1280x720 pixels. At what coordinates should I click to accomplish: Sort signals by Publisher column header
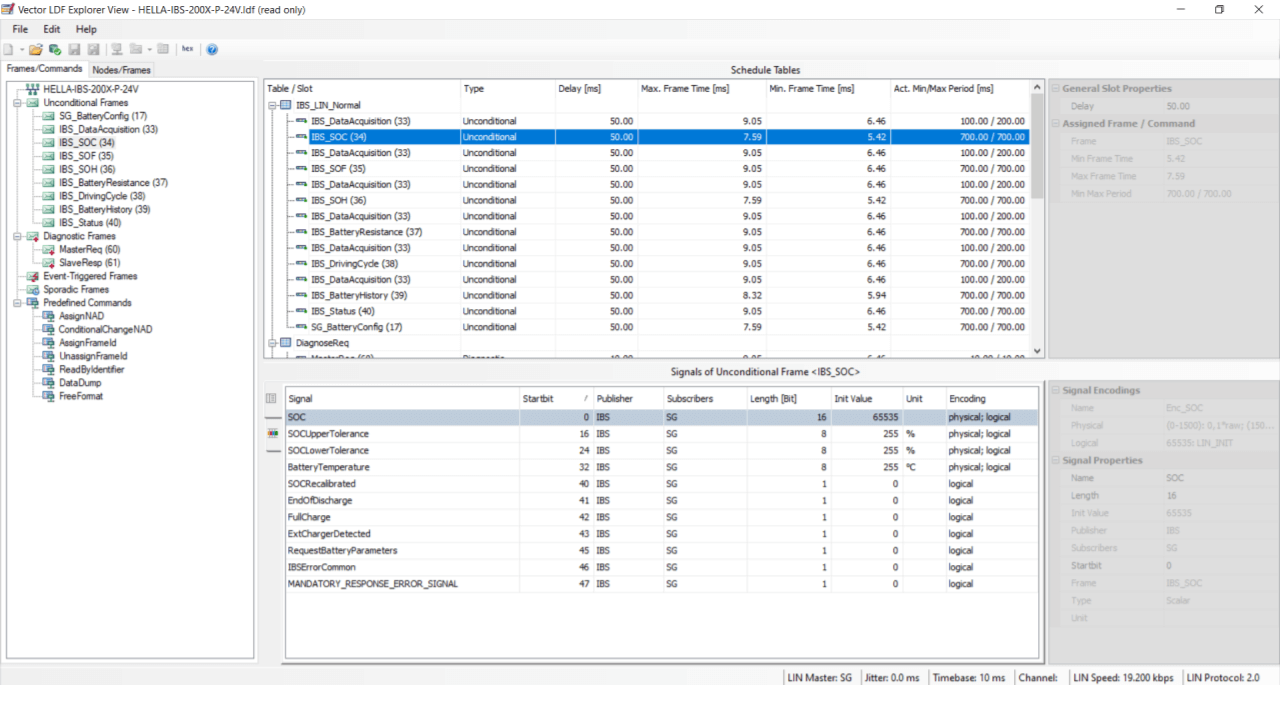tap(627, 399)
